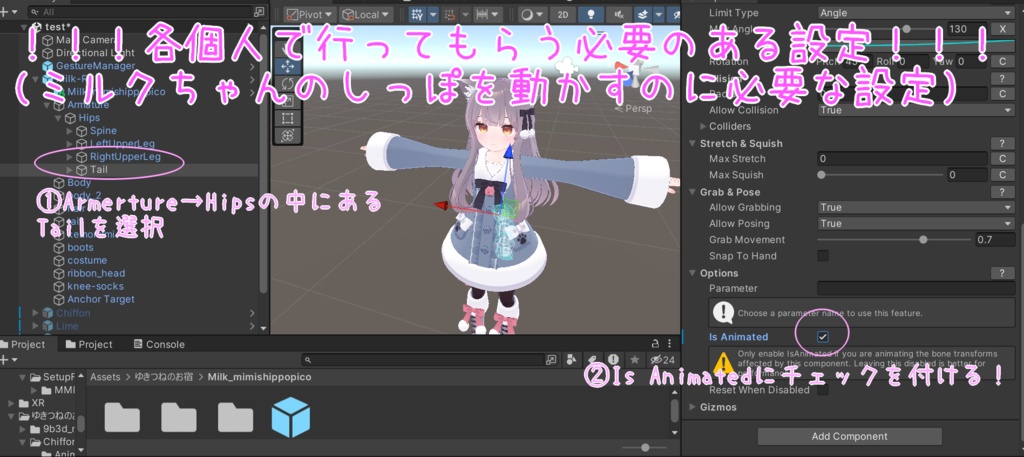
Task: Open the second Project tab
Action: click(x=89, y=344)
